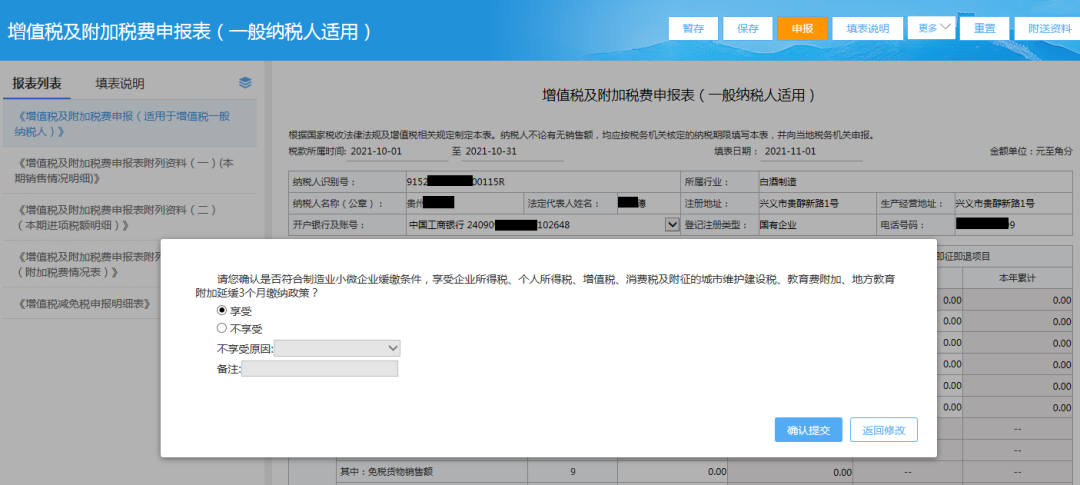Expand the 更多 menu in top toolbar
This screenshot has height=485, width=1080.
tap(931, 28)
